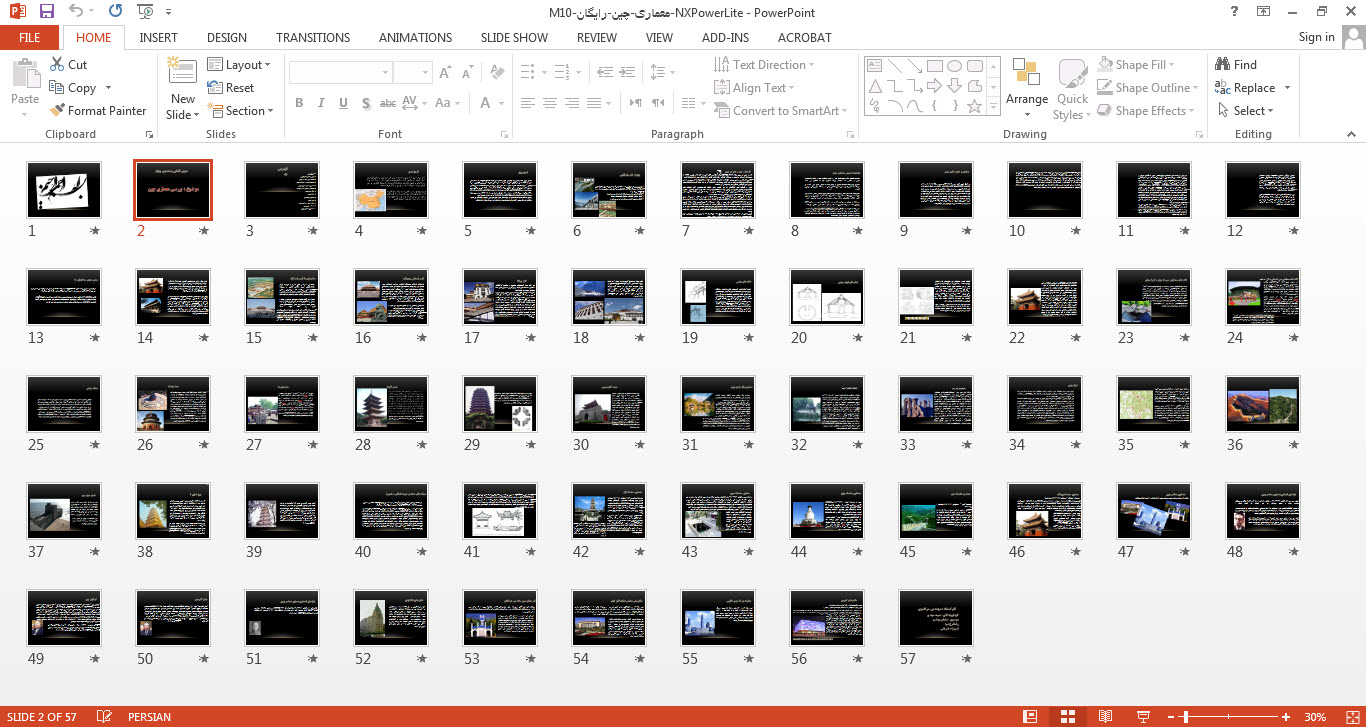Screen dimensions: 1366x727
Task: Expand the Clipboard dialog launcher
Action: (149, 134)
